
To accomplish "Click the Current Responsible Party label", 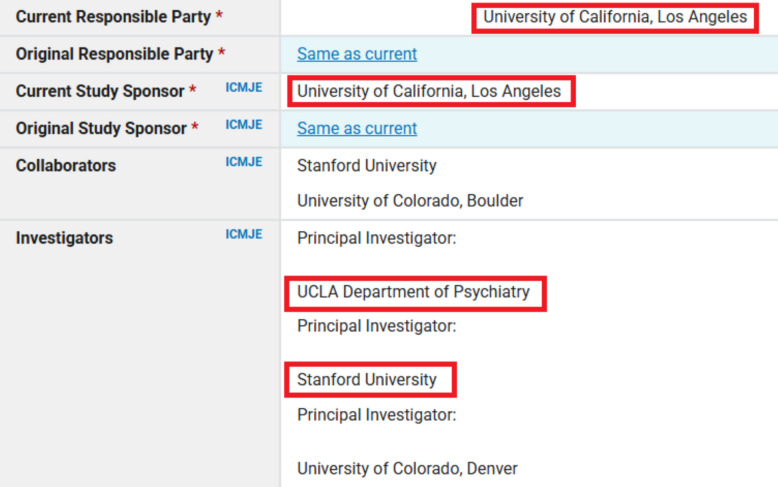I will [x=113, y=17].
